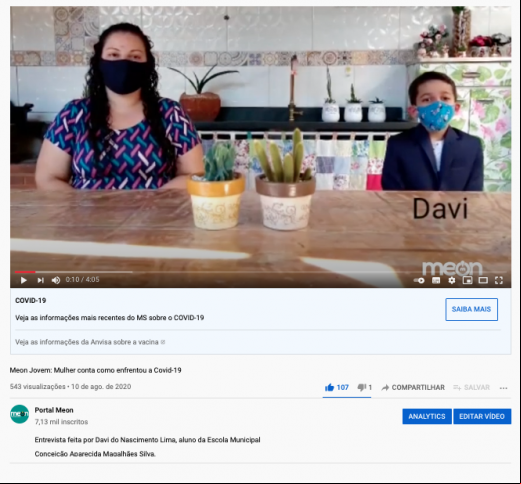The image size is (521, 484).
Task: Click the SAIBA MAIS button
Action: point(471,309)
